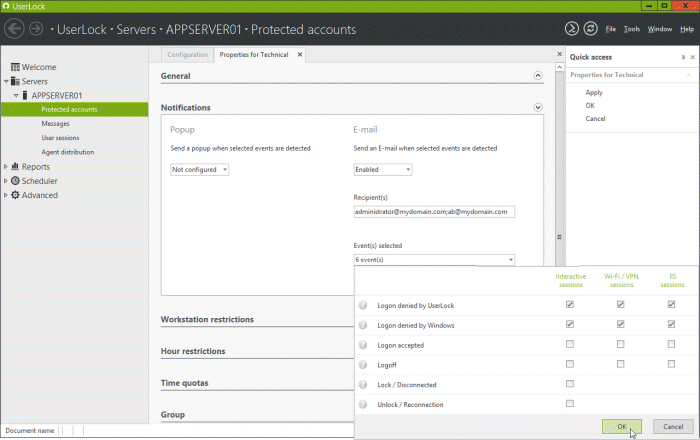Collapse the APPSERVER01 tree node
Screen dimensions: 700x440
click(x=16, y=95)
